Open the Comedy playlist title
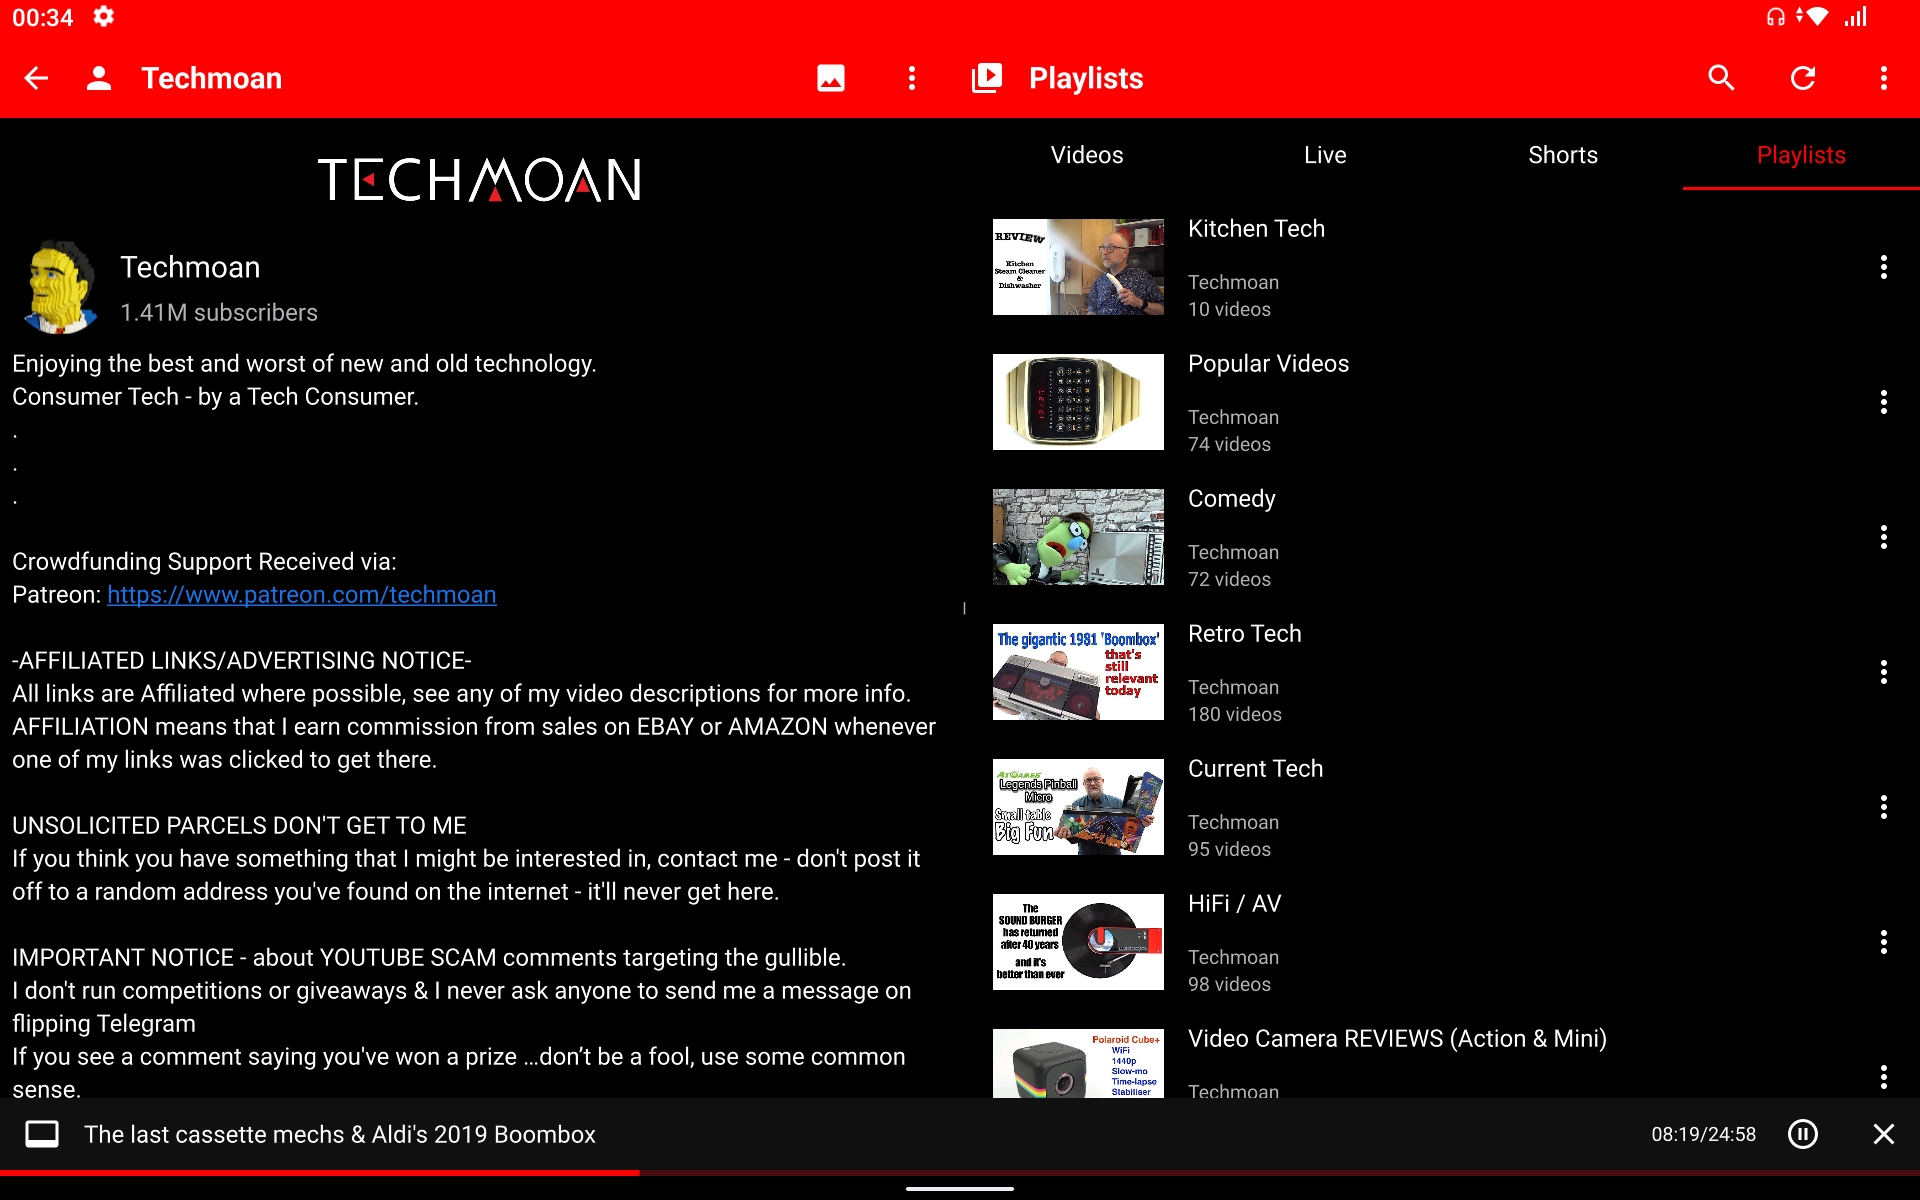Image resolution: width=1920 pixels, height=1200 pixels. (1232, 499)
